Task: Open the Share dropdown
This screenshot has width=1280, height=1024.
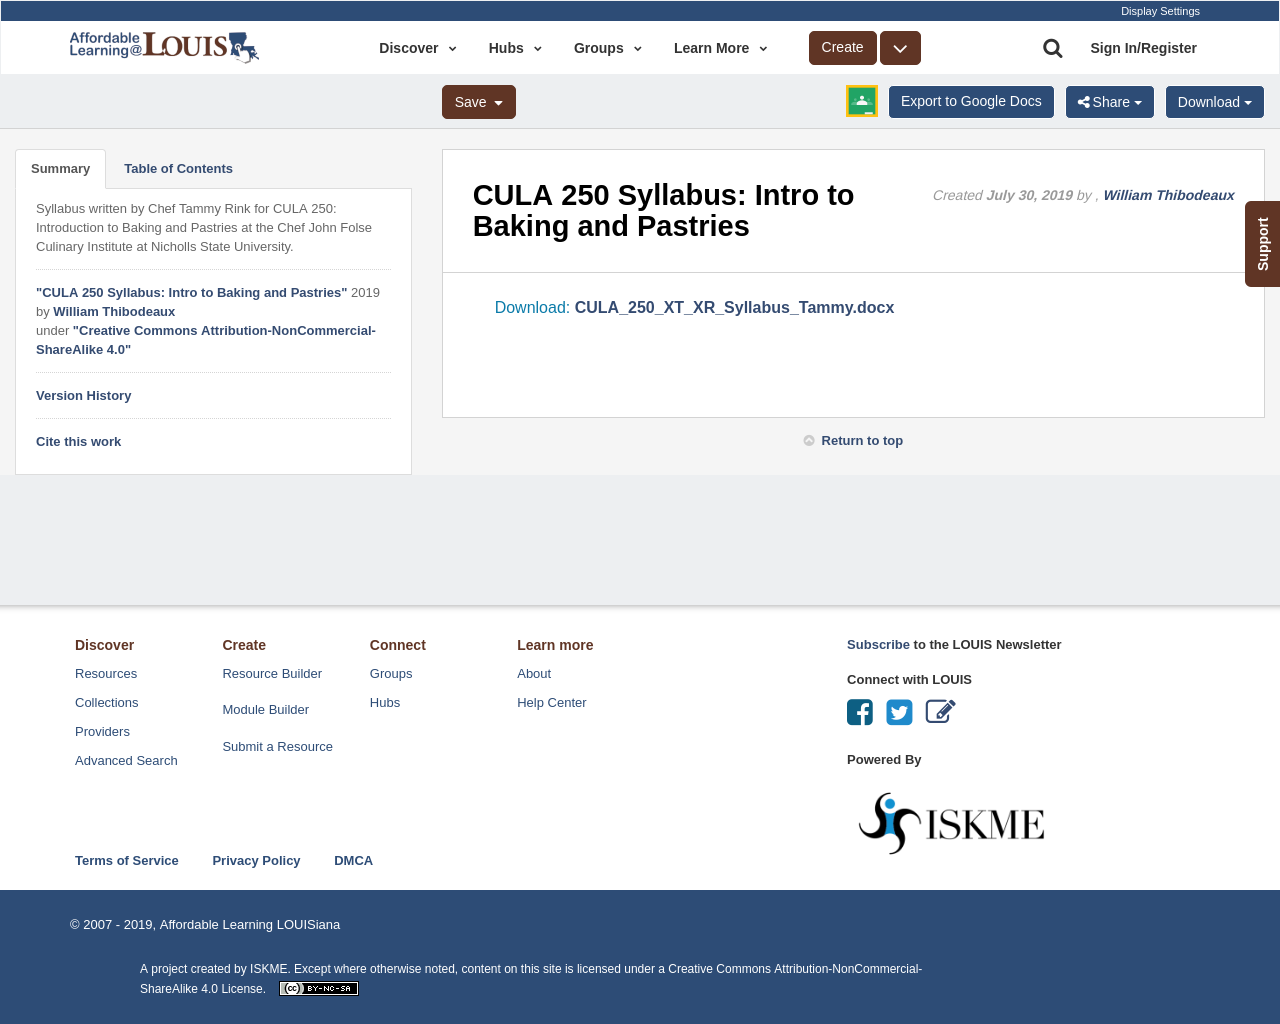Action: pos(1110,102)
